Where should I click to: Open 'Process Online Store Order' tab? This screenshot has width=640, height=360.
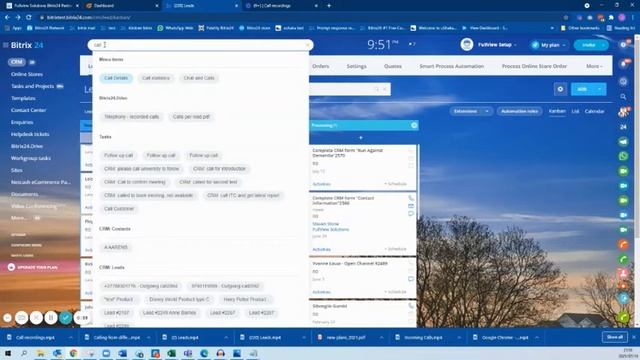pyautogui.click(x=534, y=66)
